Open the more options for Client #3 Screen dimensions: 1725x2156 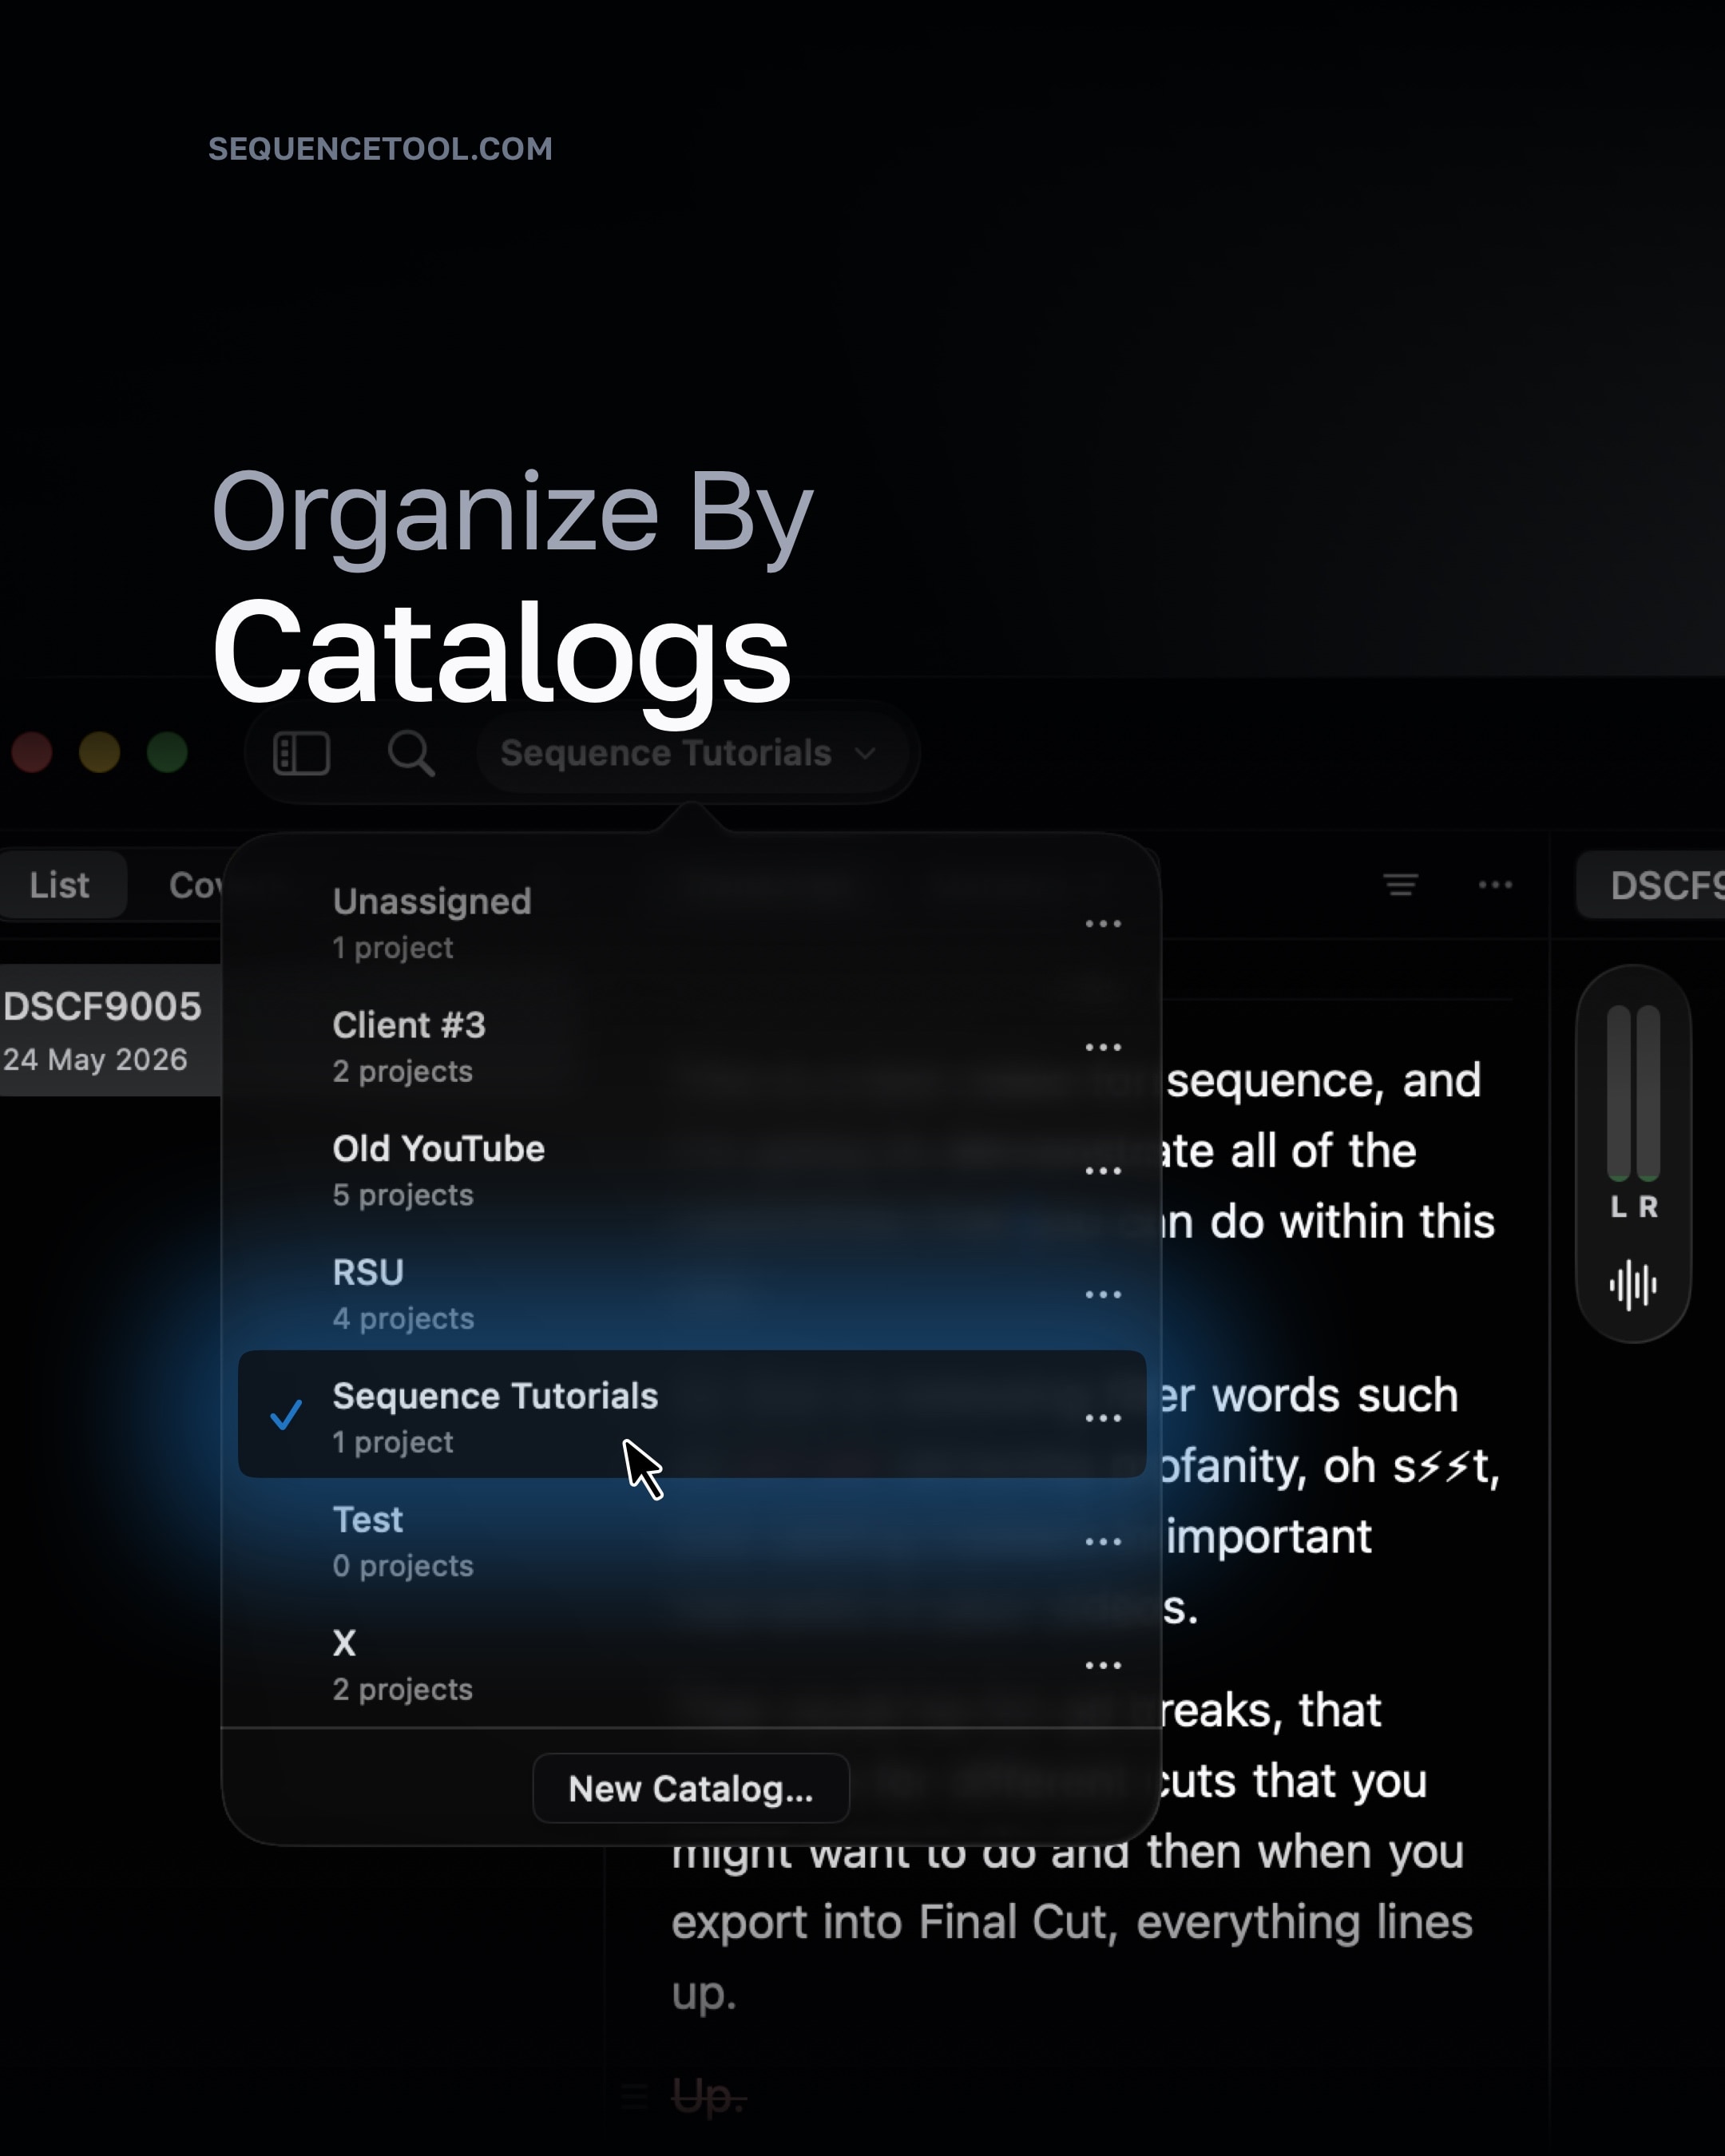coord(1103,1047)
